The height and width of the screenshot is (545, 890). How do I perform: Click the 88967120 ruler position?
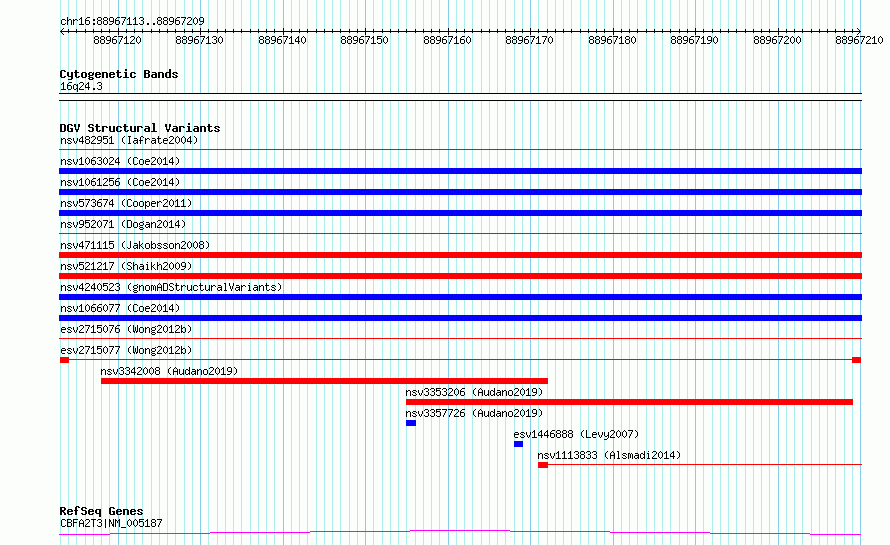click(117, 40)
